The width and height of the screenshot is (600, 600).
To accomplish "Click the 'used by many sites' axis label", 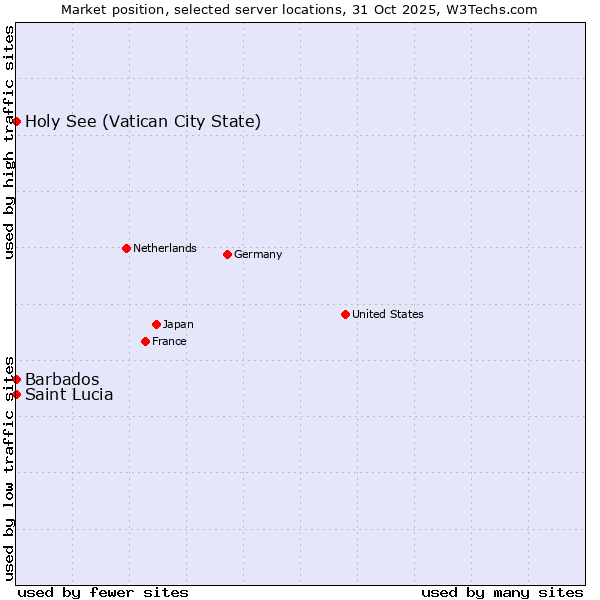I will pos(502,592).
